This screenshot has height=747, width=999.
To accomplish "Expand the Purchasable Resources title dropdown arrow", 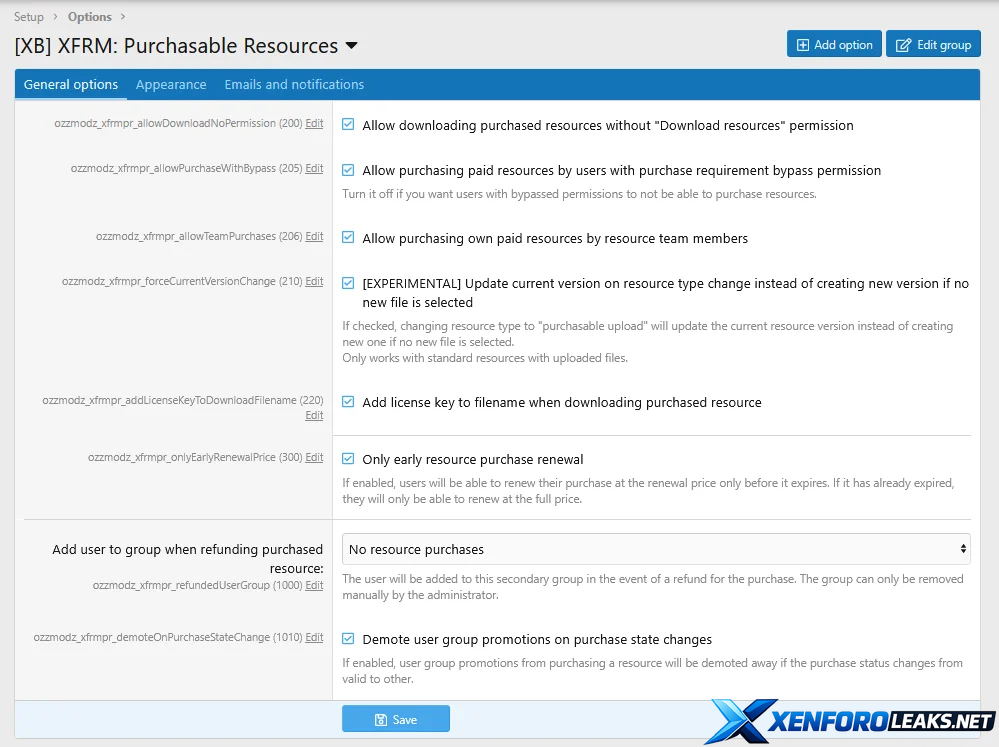I will click(x=351, y=46).
